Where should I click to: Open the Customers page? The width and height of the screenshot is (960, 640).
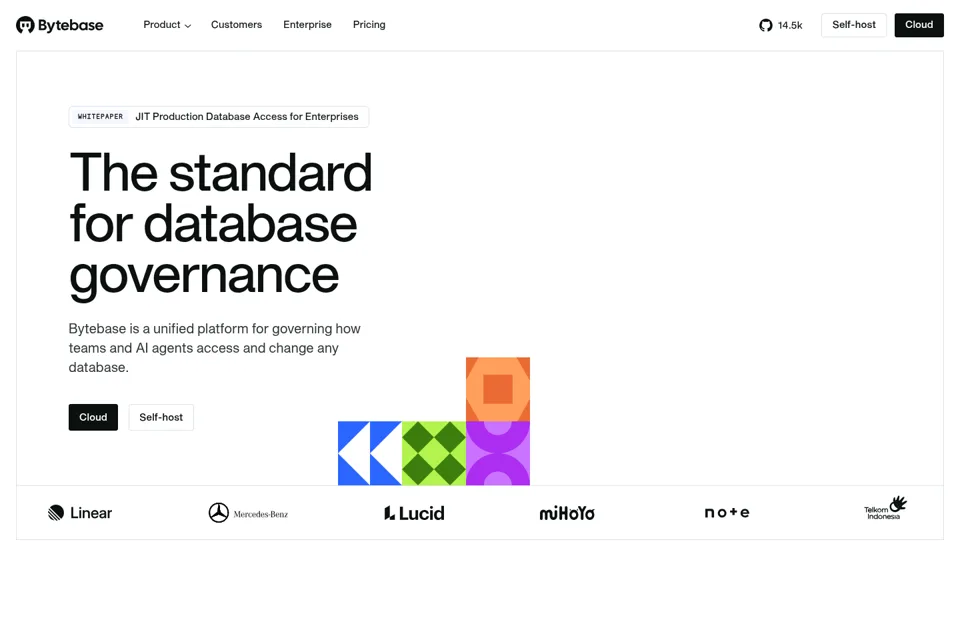pyautogui.click(x=236, y=24)
